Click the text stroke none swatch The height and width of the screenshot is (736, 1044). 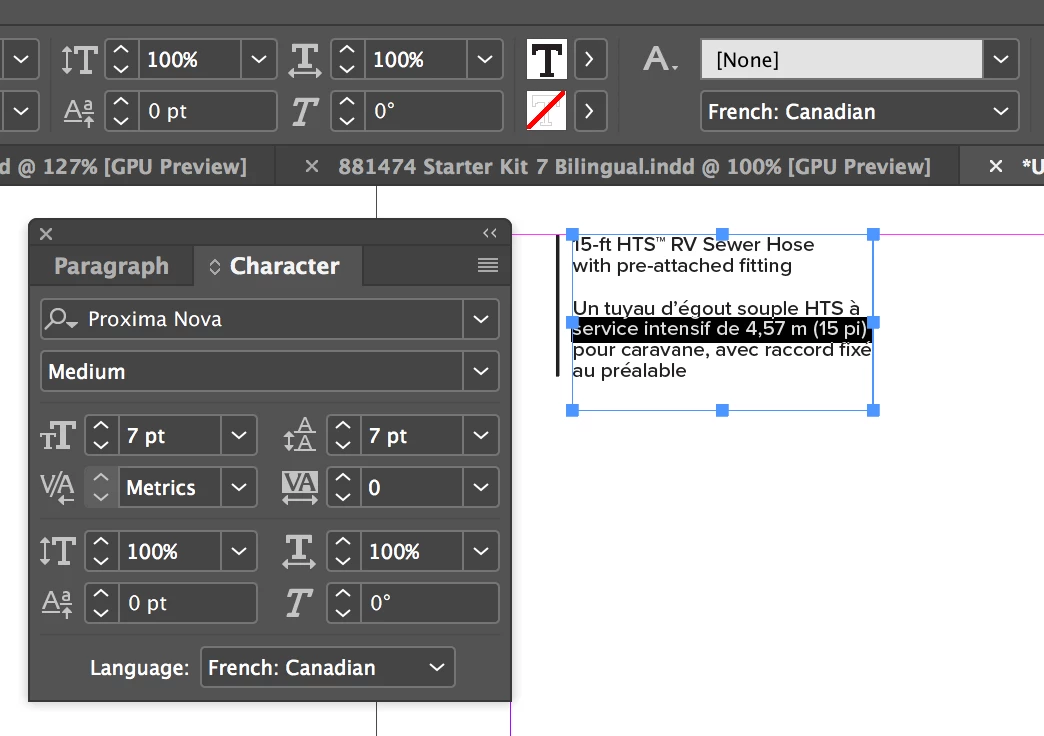(x=547, y=111)
